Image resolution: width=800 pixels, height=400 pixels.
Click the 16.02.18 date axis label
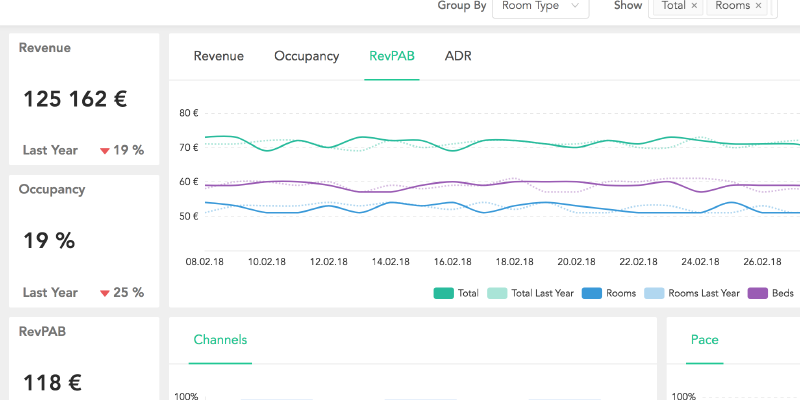[x=453, y=261]
